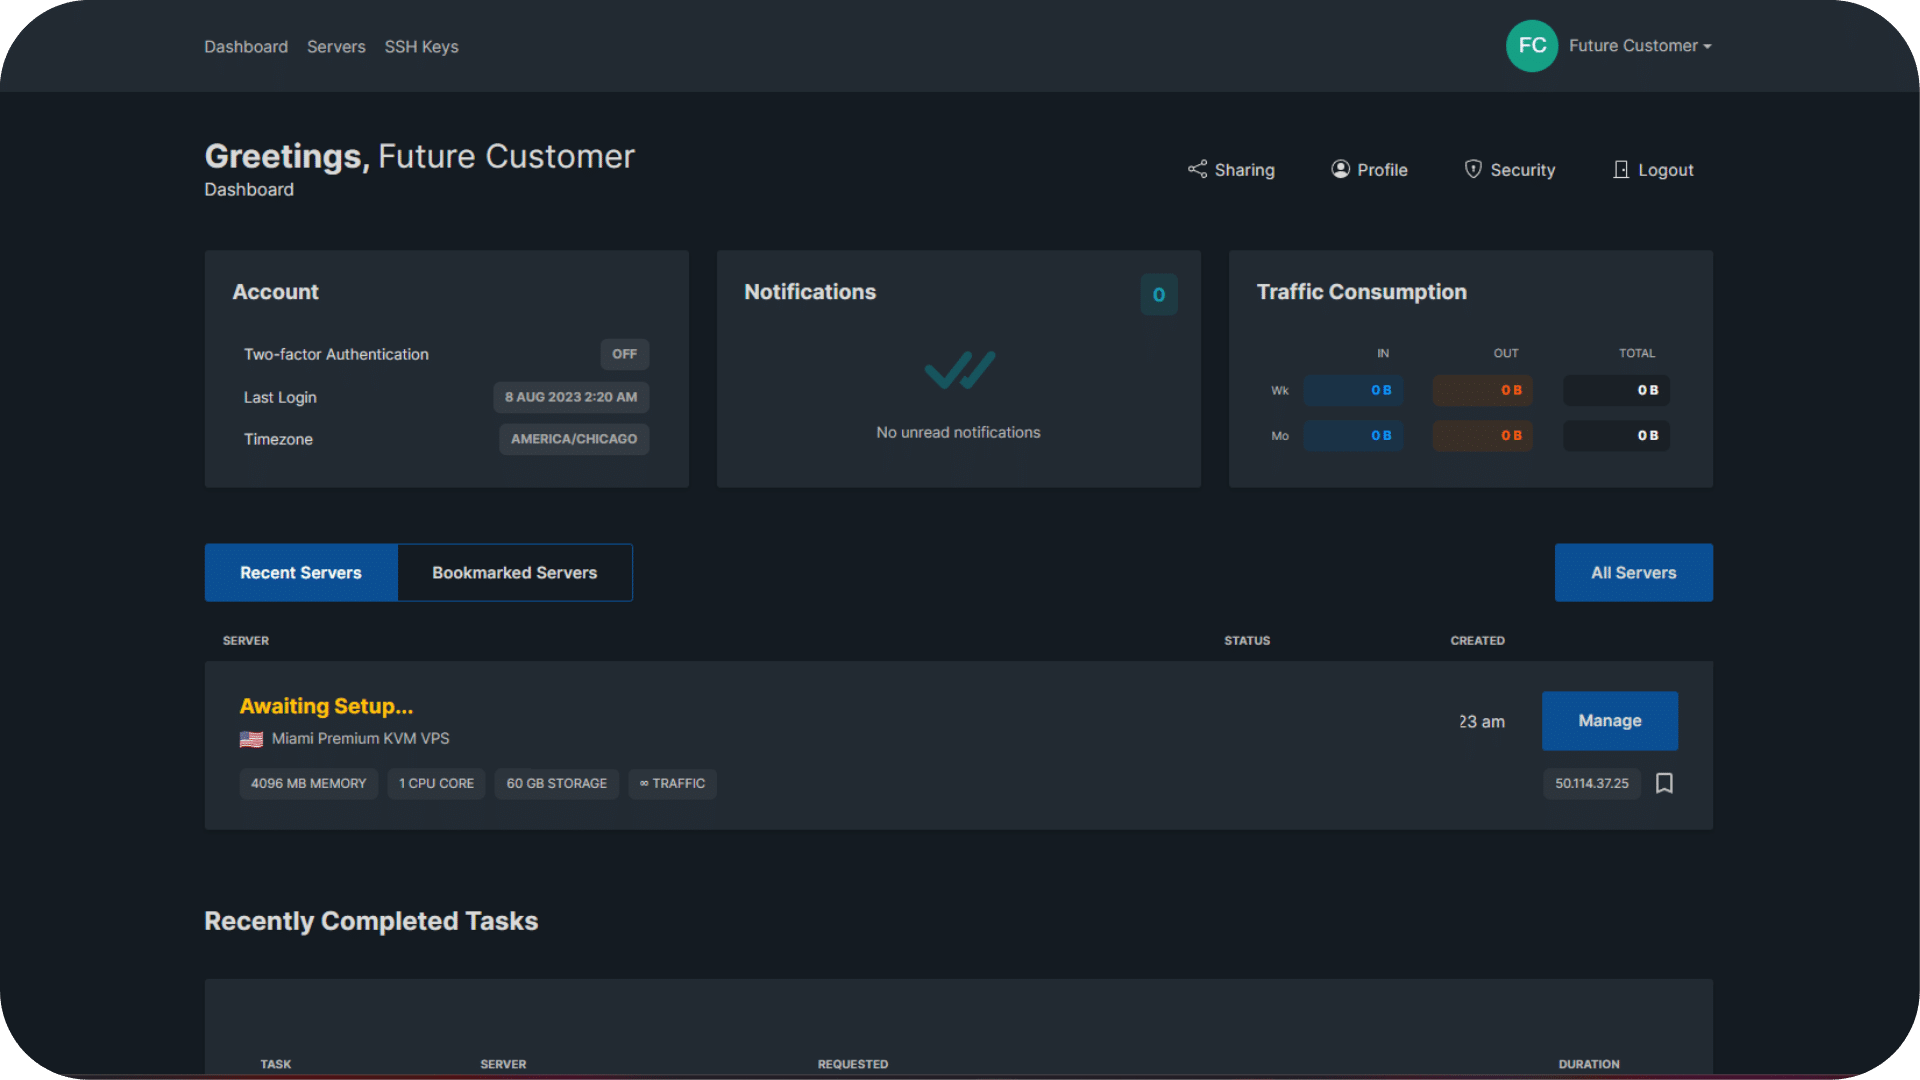Click the All Servers button
Viewport: 1920px width, 1080px height.
1633,572
